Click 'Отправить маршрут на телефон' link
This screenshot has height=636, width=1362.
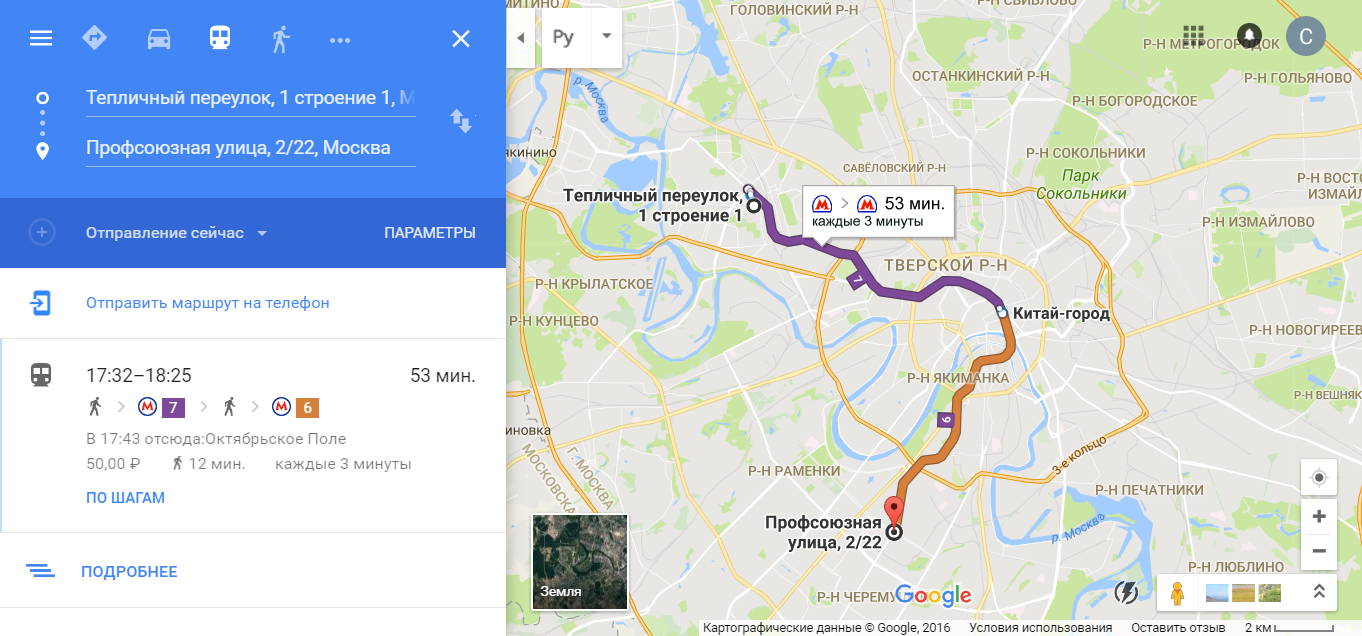tap(208, 303)
